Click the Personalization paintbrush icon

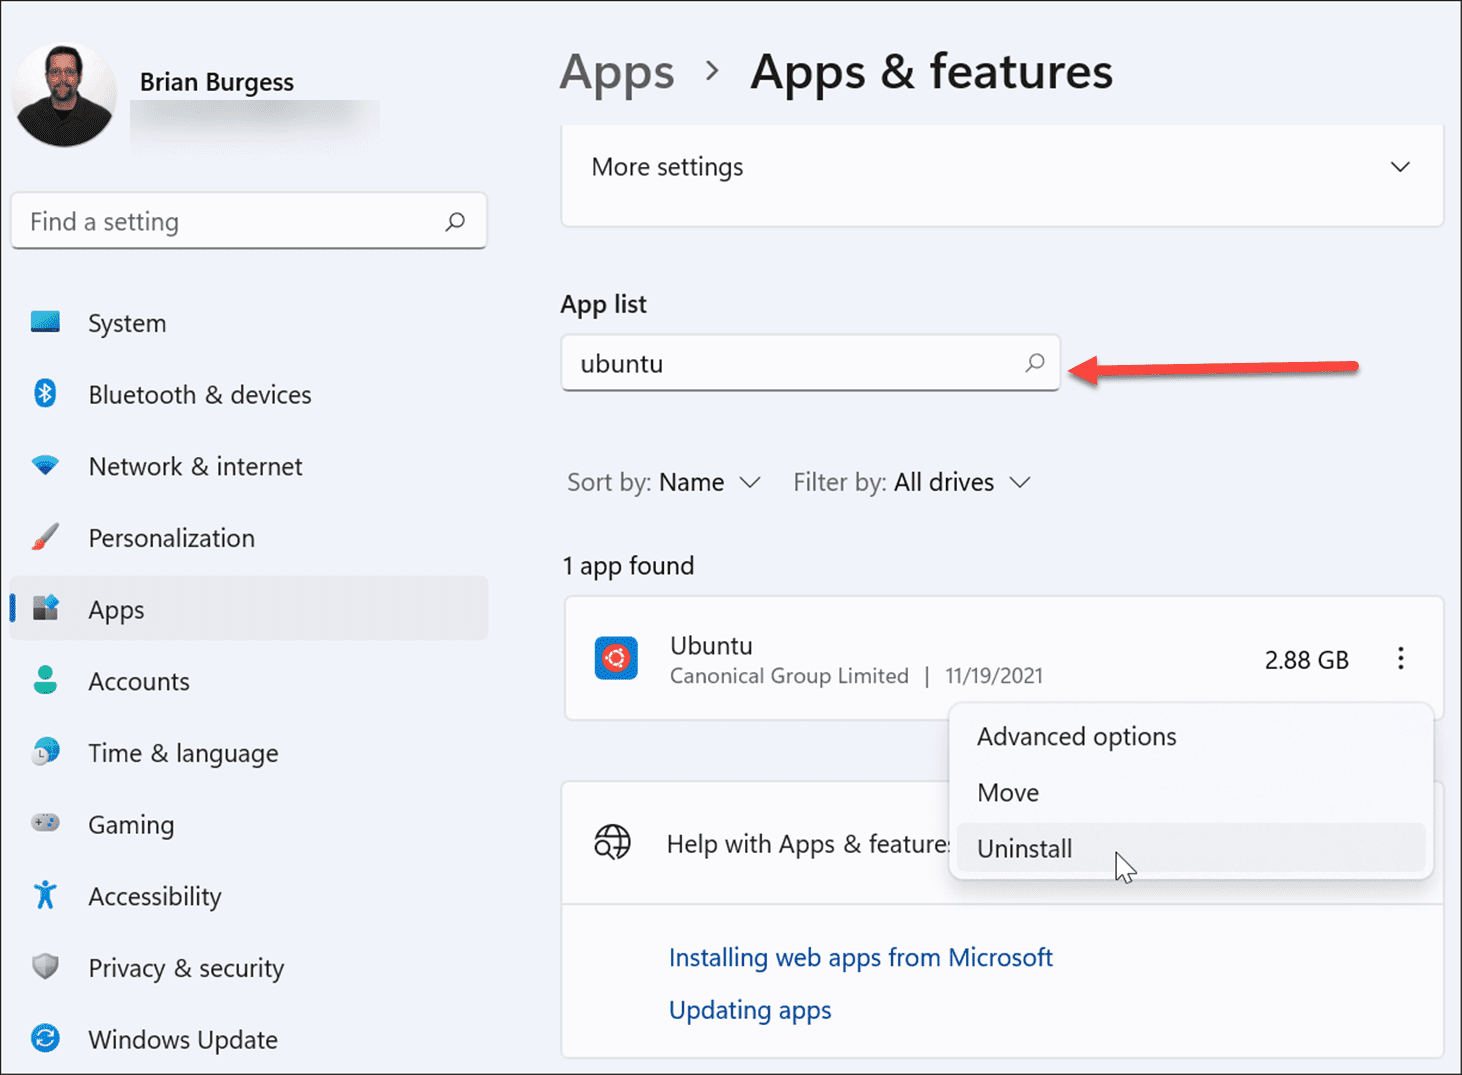tap(45, 537)
